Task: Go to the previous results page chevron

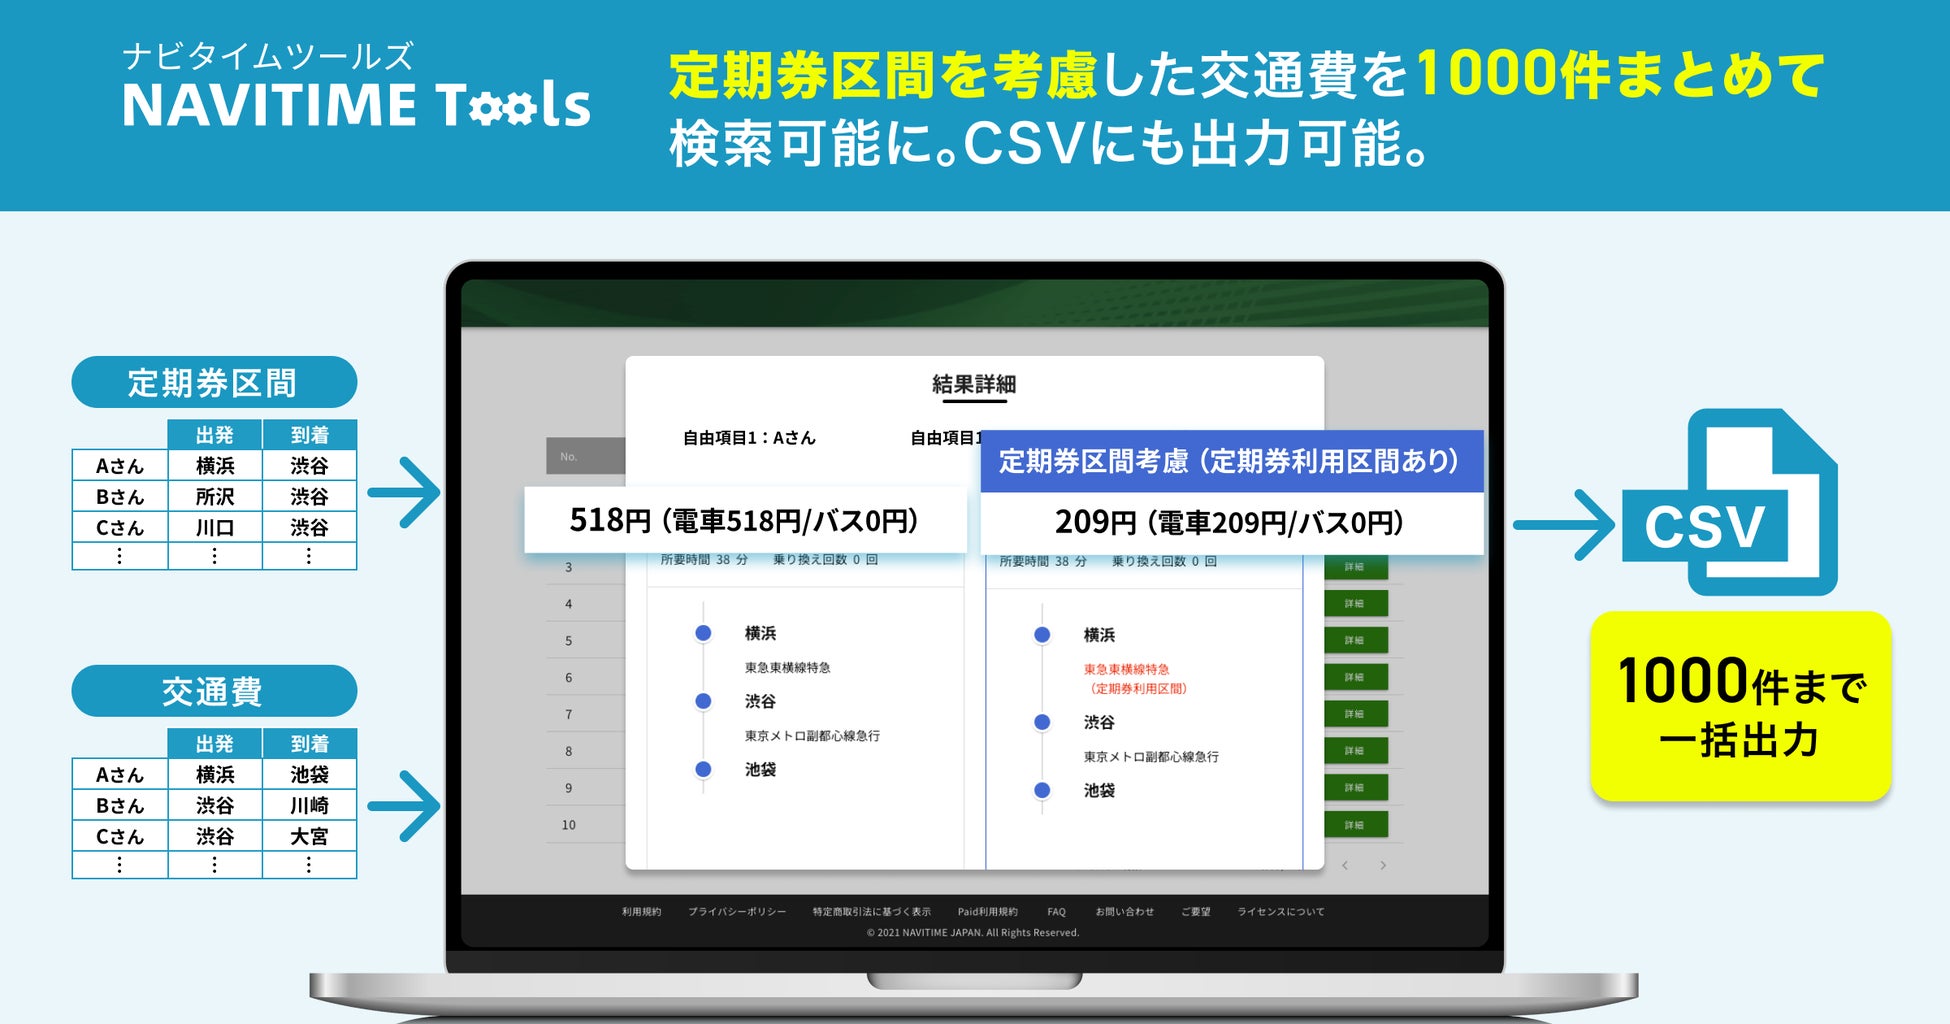Action: [x=1345, y=865]
